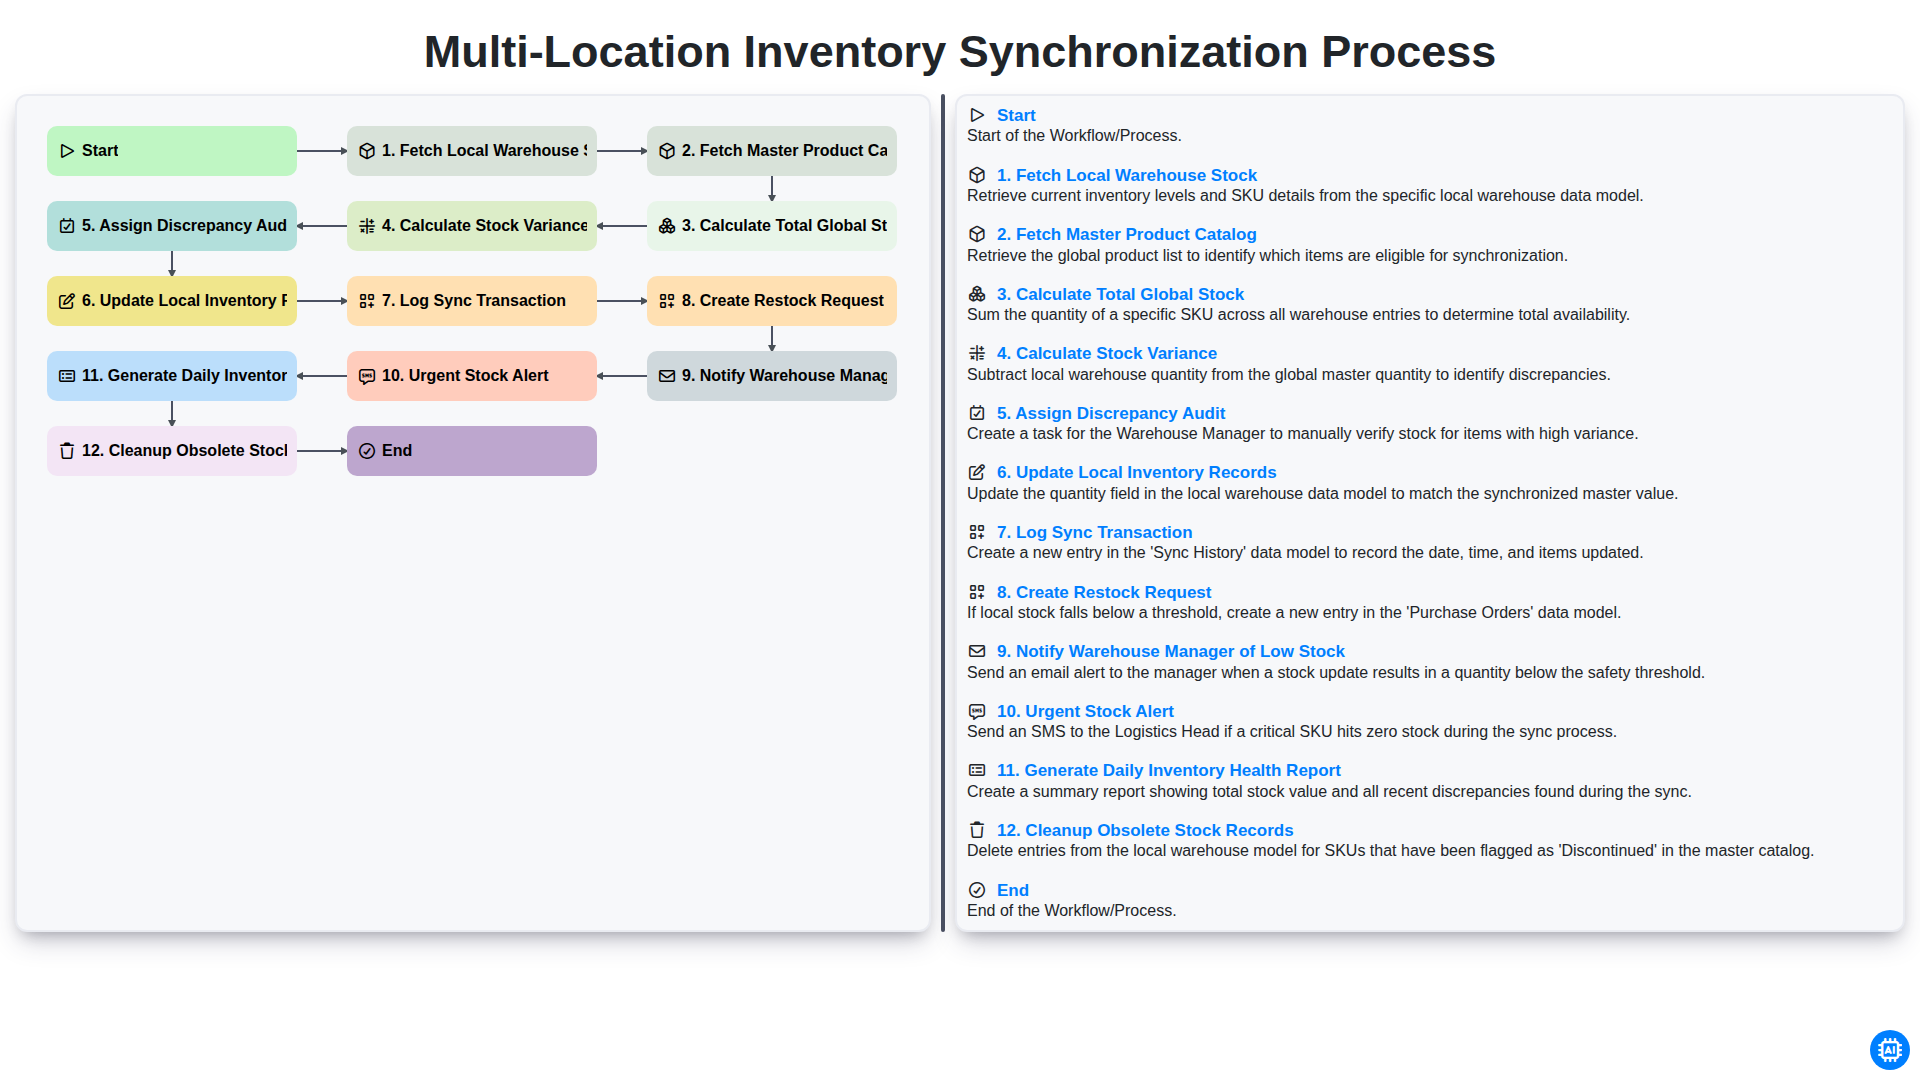The width and height of the screenshot is (1920, 1080).
Task: Click the trash icon beside Cleanup Obsolete Stock Records entry
Action: (977, 830)
